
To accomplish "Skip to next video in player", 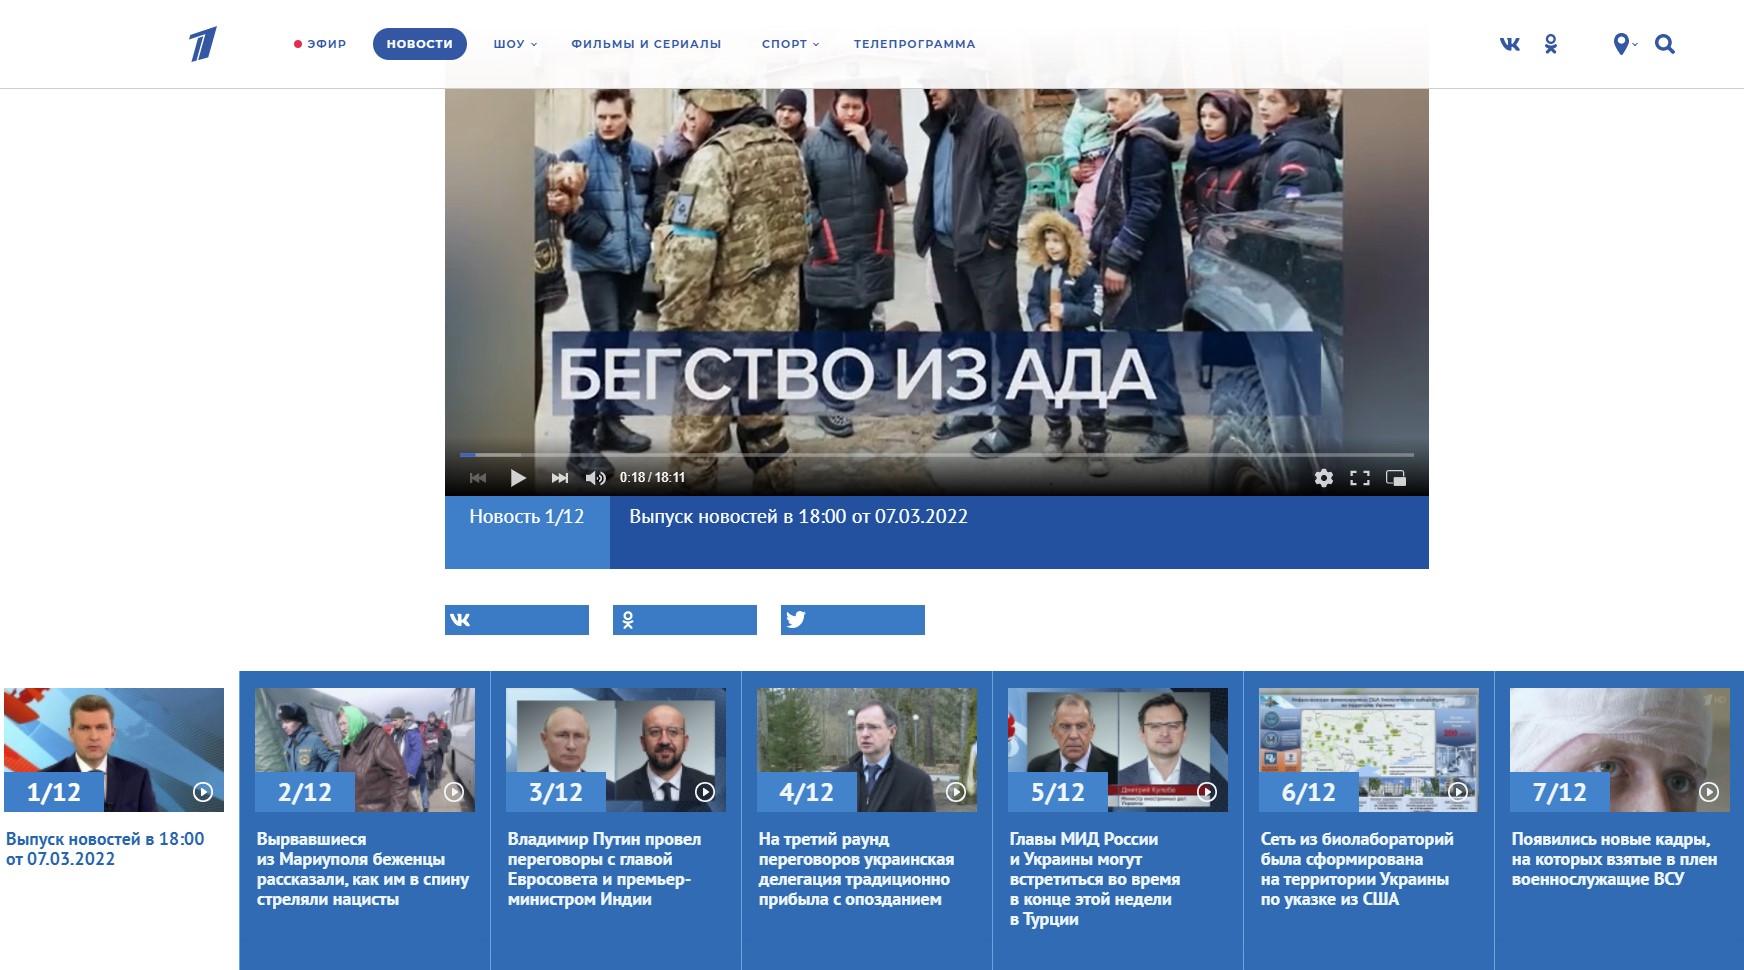I will 559,478.
